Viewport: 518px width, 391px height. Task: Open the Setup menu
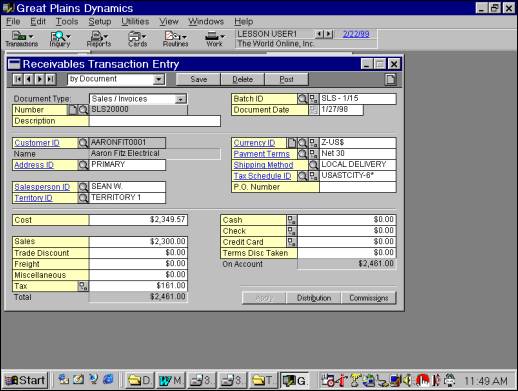tap(100, 22)
